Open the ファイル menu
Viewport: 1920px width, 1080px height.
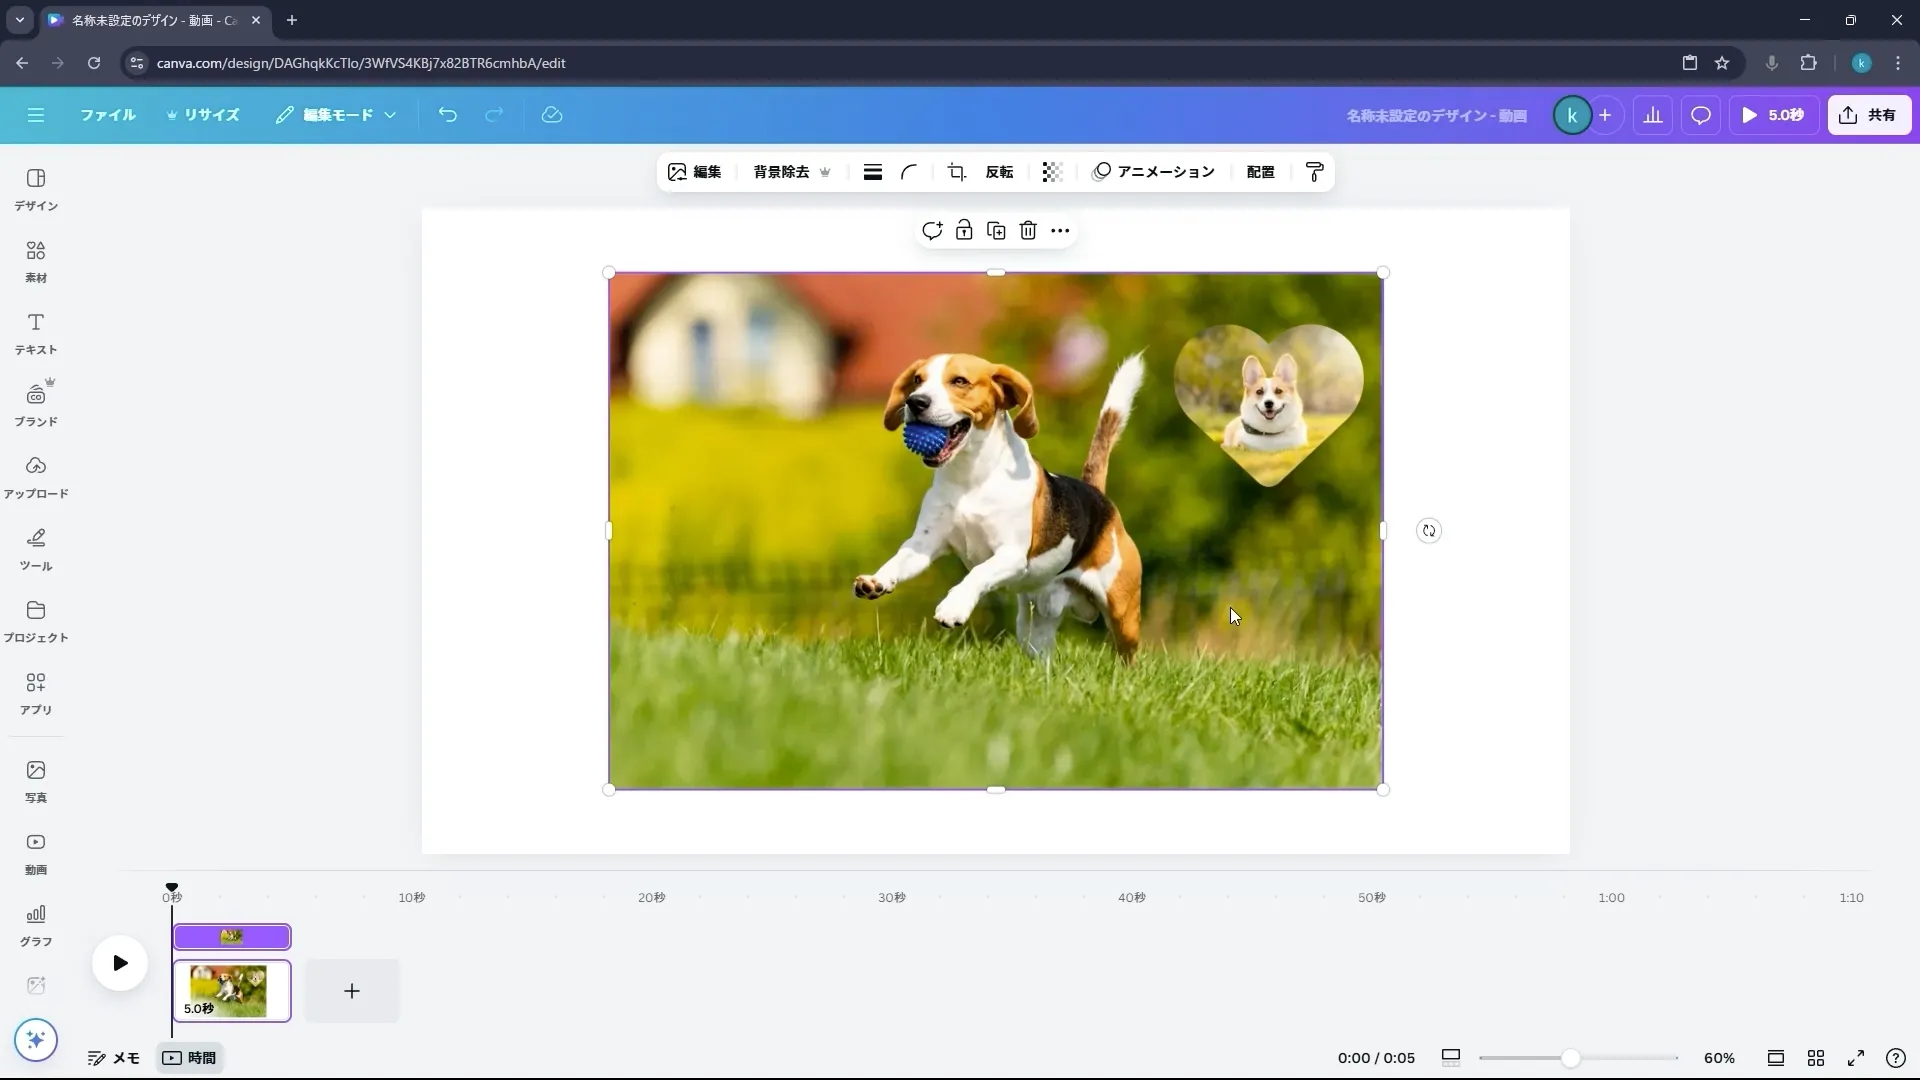108,115
